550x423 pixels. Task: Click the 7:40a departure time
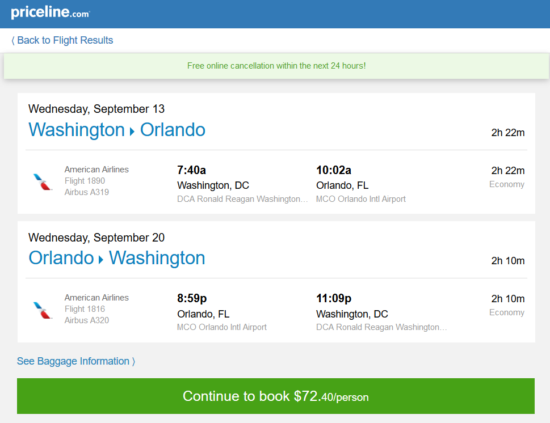[192, 170]
